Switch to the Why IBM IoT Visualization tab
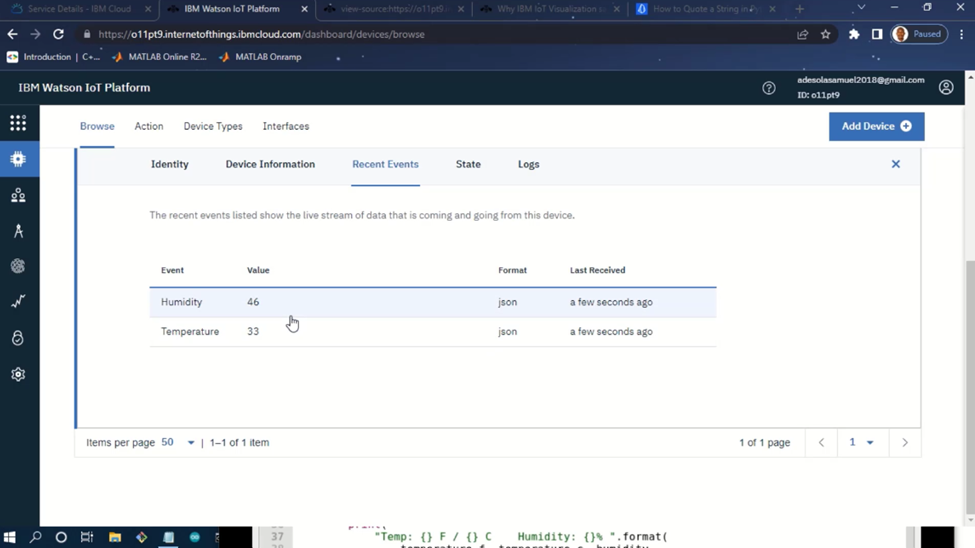 pyautogui.click(x=550, y=9)
